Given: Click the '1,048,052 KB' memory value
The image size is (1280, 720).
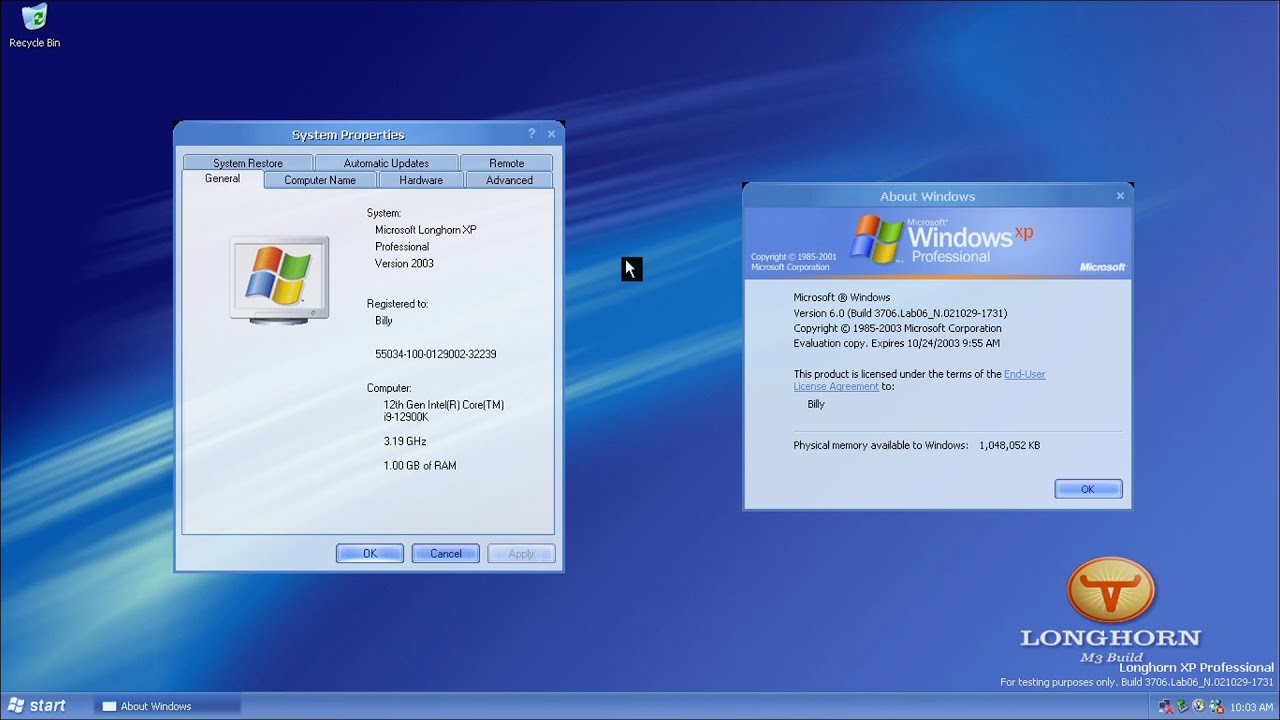Looking at the screenshot, I should (1010, 445).
